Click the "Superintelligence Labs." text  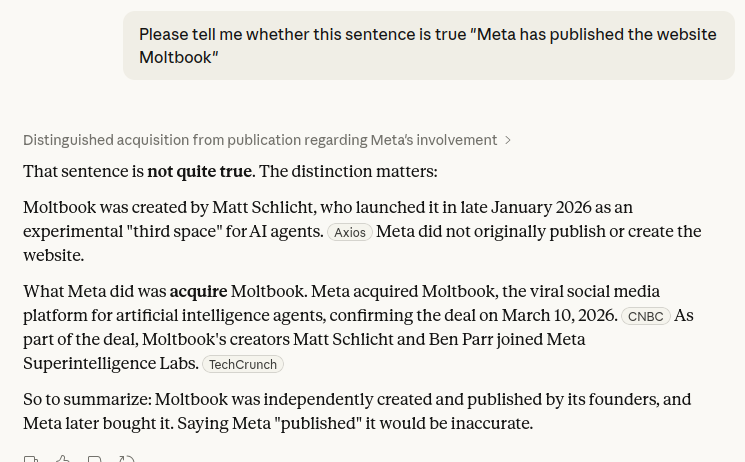pyautogui.click(x=110, y=363)
